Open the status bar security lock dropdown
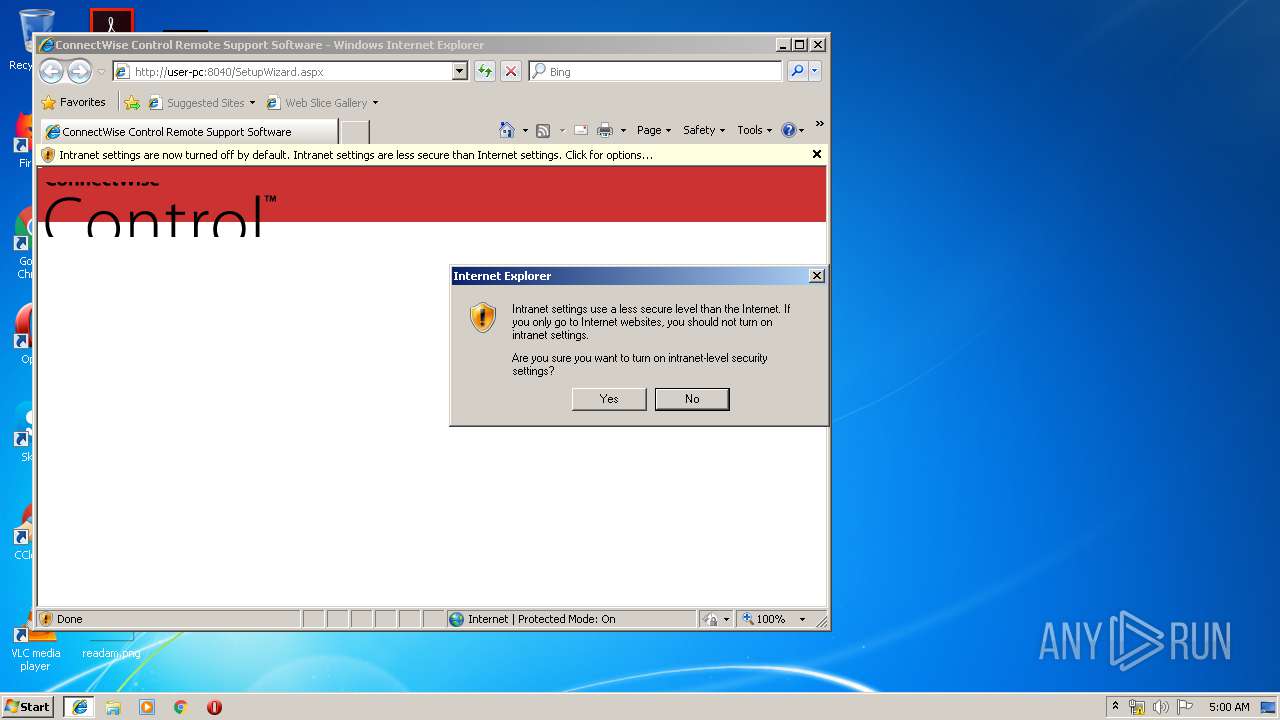 (716, 619)
